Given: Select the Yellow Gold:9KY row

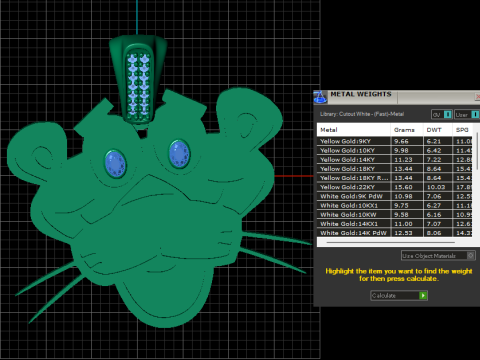Looking at the screenshot, I should 395,141.
